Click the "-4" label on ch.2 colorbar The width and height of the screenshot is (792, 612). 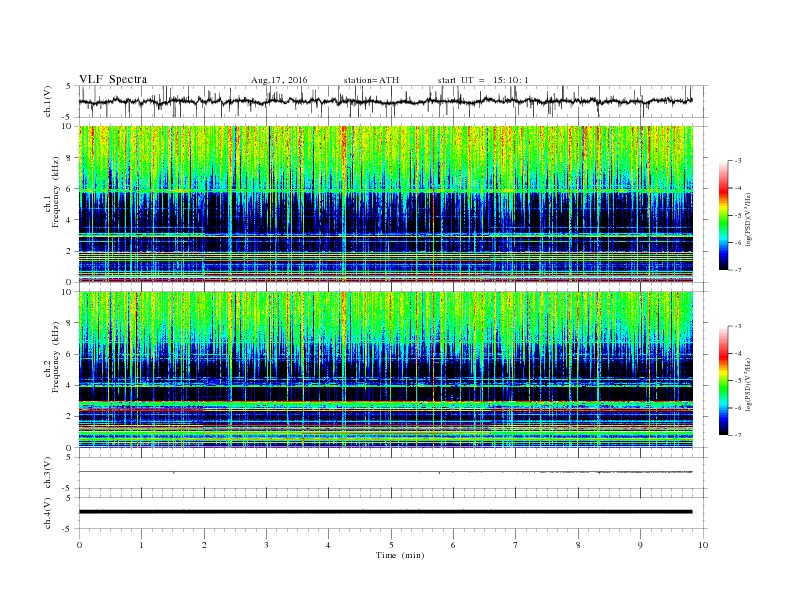(x=738, y=353)
